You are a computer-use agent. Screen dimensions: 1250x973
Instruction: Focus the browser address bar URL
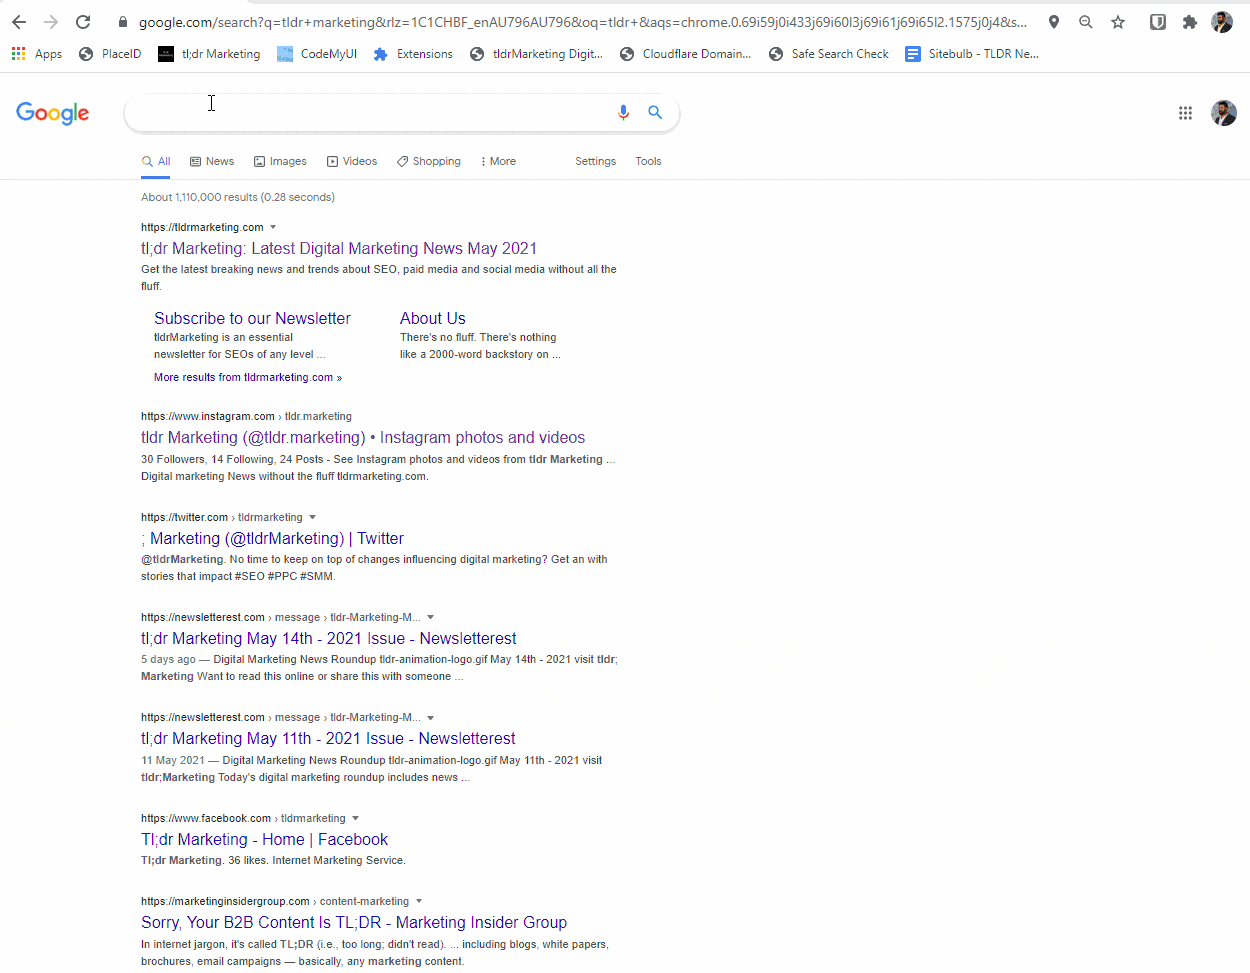click(582, 22)
